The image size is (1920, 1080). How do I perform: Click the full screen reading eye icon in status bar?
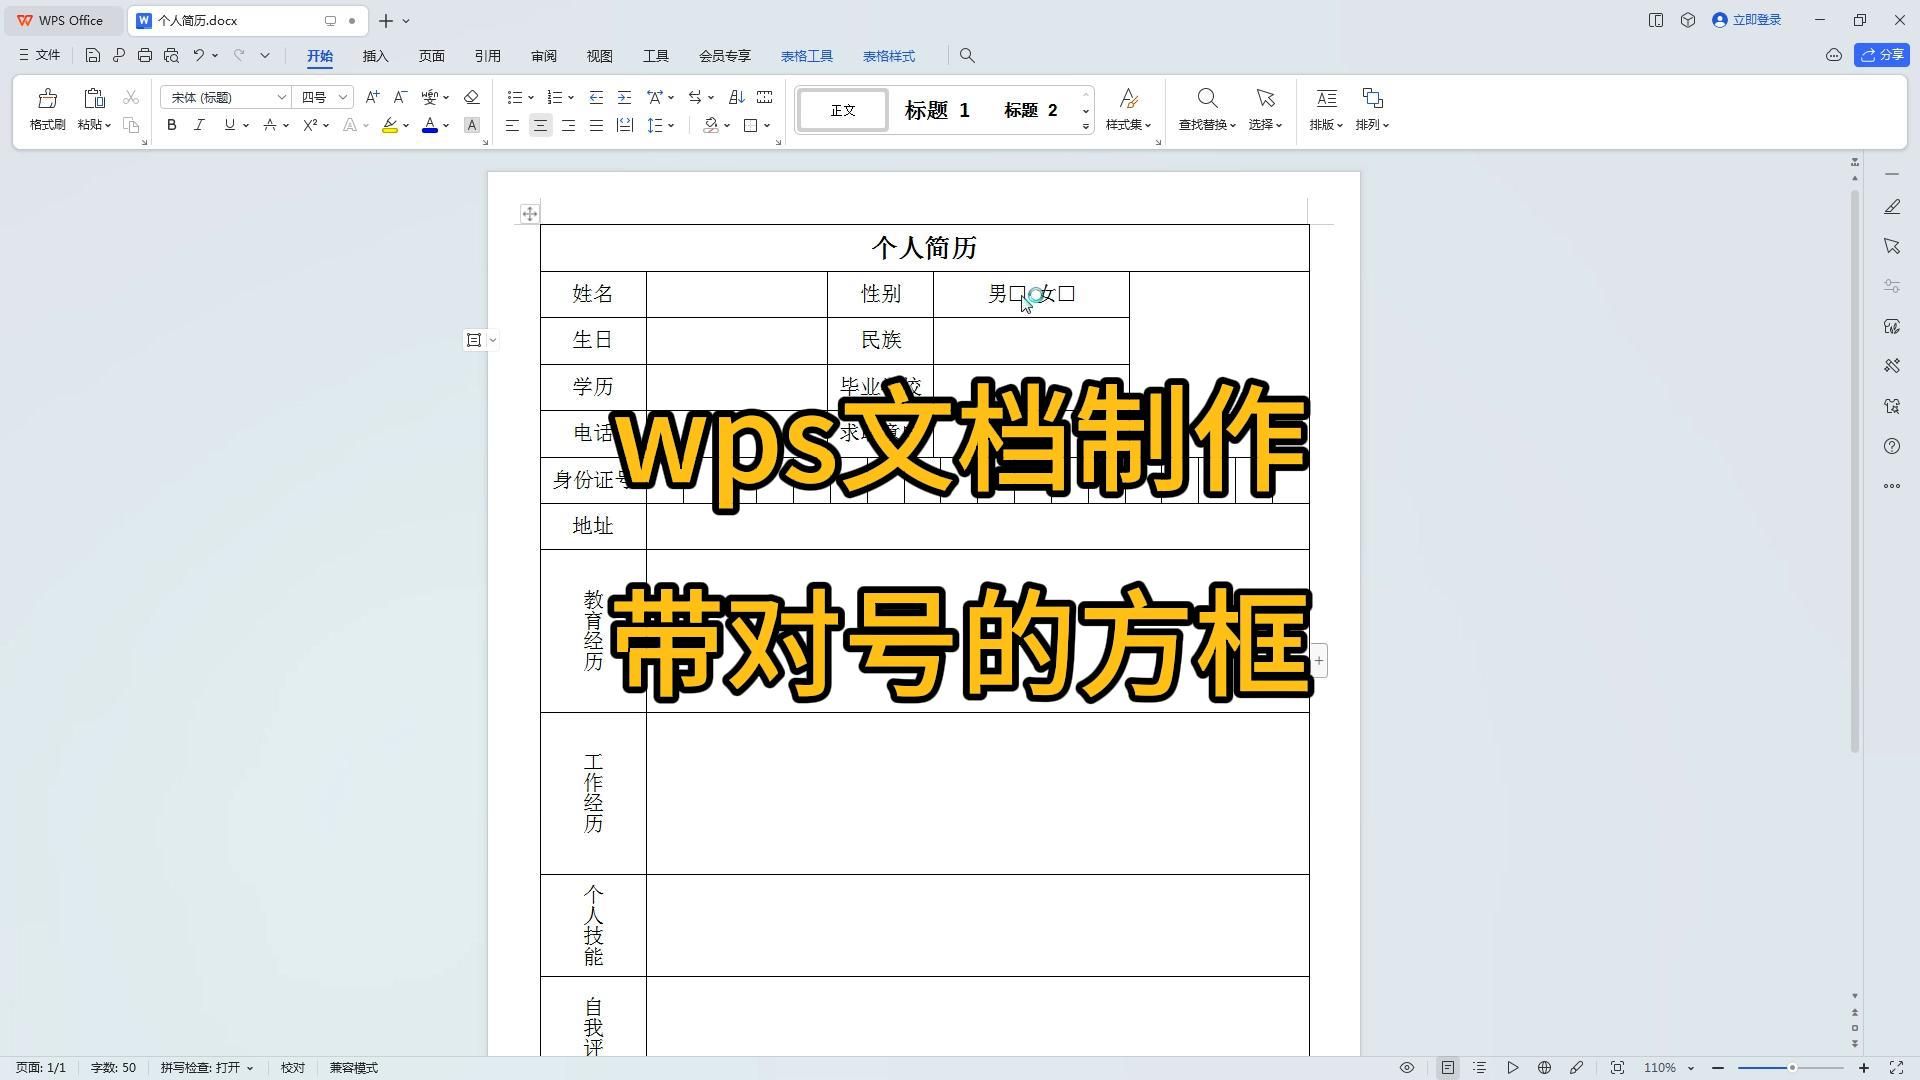(x=1406, y=1067)
